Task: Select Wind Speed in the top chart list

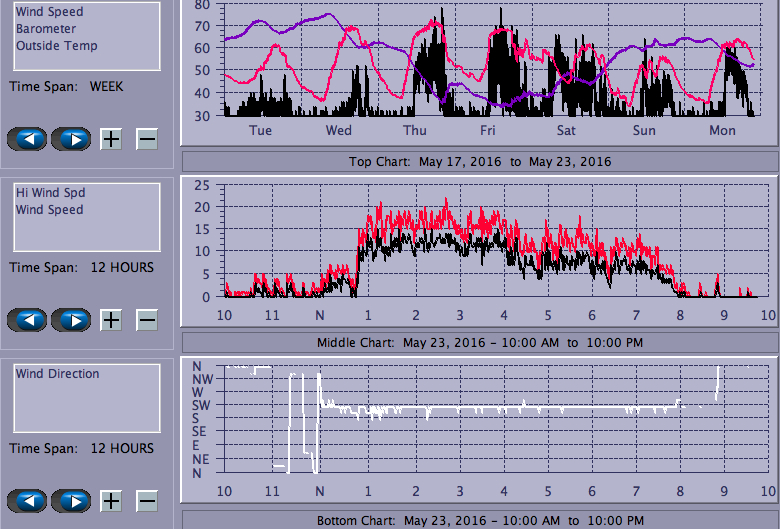Action: (49, 12)
